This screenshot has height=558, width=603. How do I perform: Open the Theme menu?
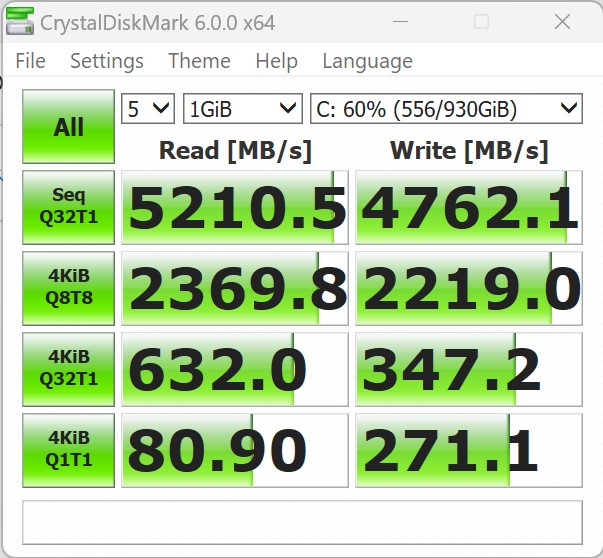(x=199, y=61)
